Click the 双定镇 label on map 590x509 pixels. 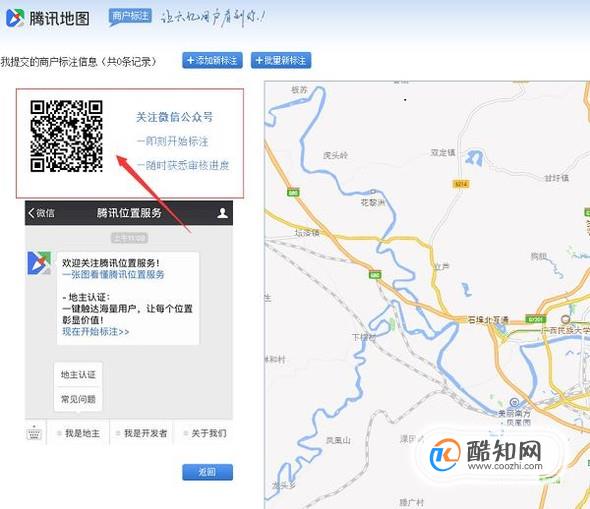443,153
